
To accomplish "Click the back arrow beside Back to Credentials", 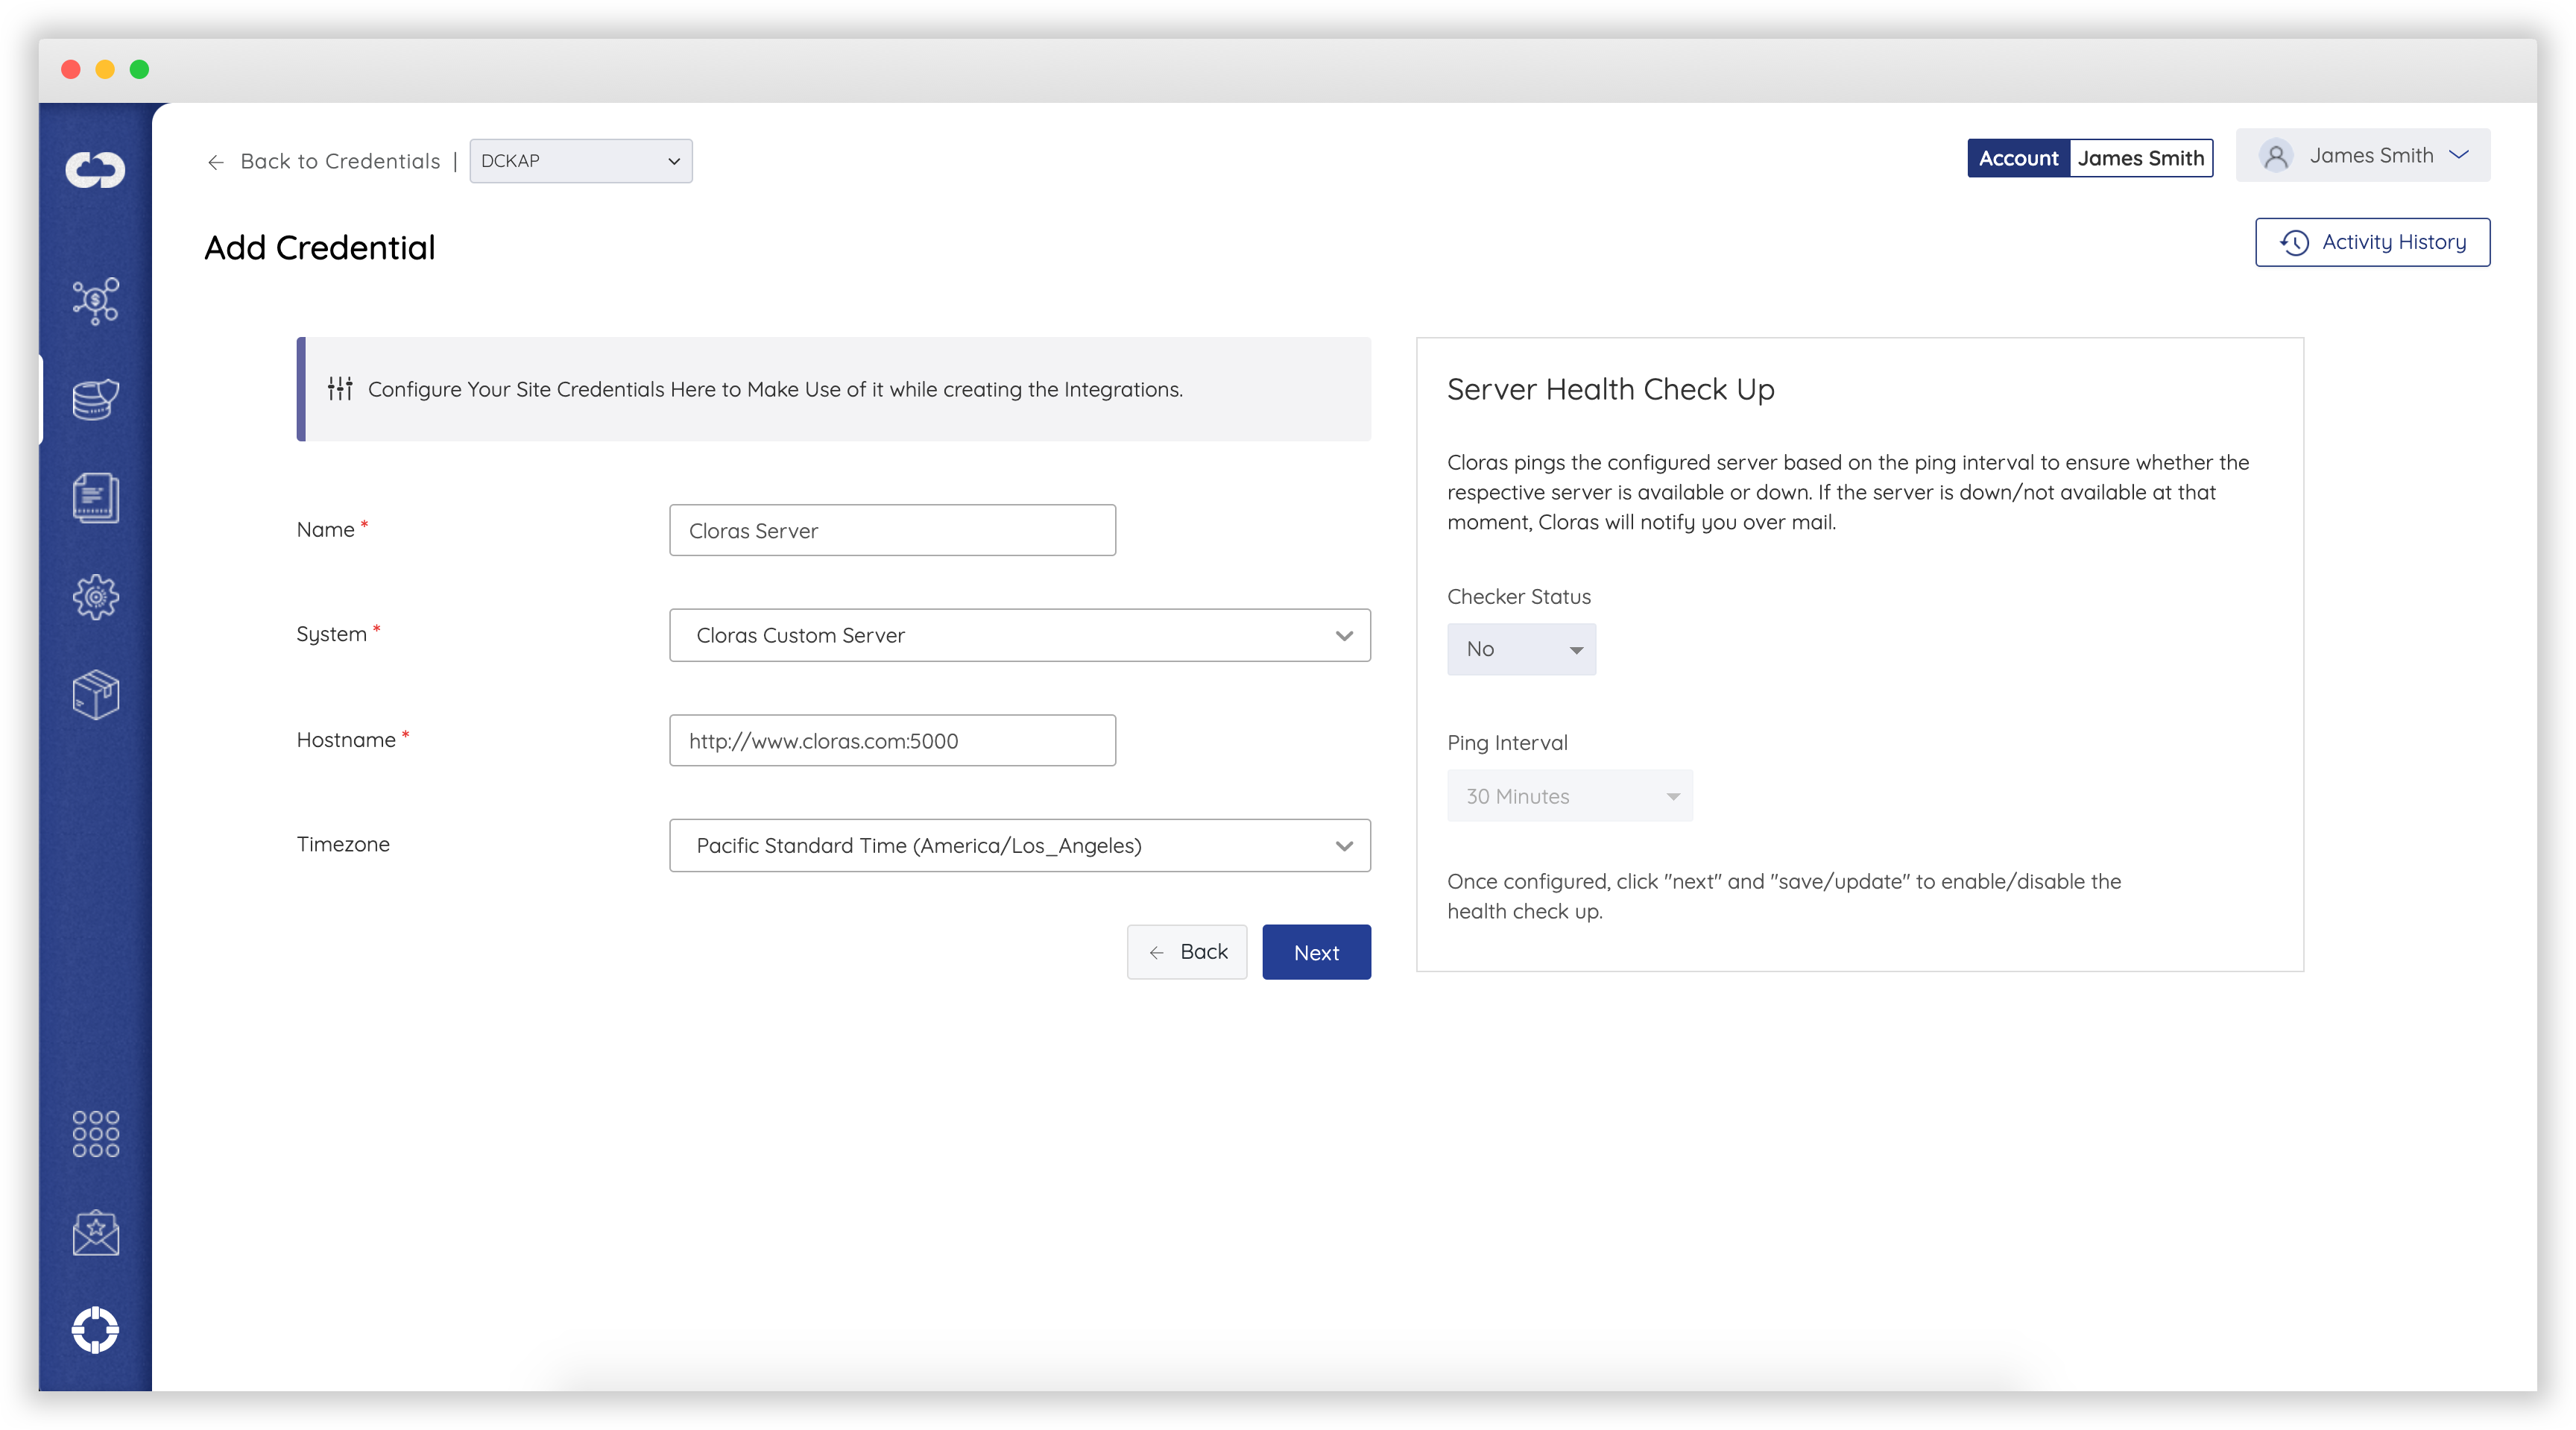I will pos(215,162).
